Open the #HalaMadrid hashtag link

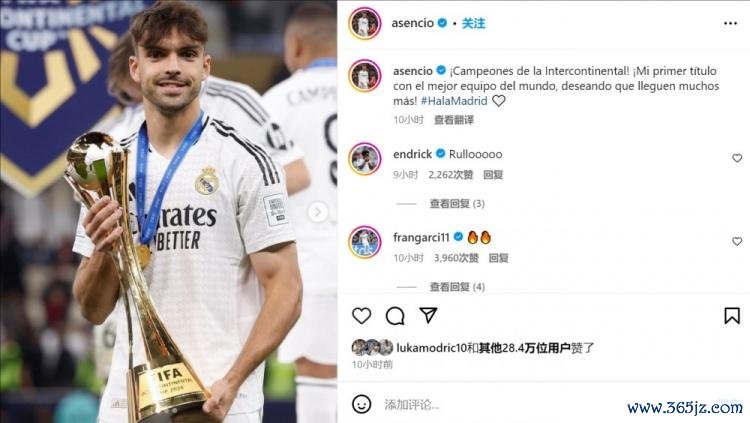pos(454,101)
